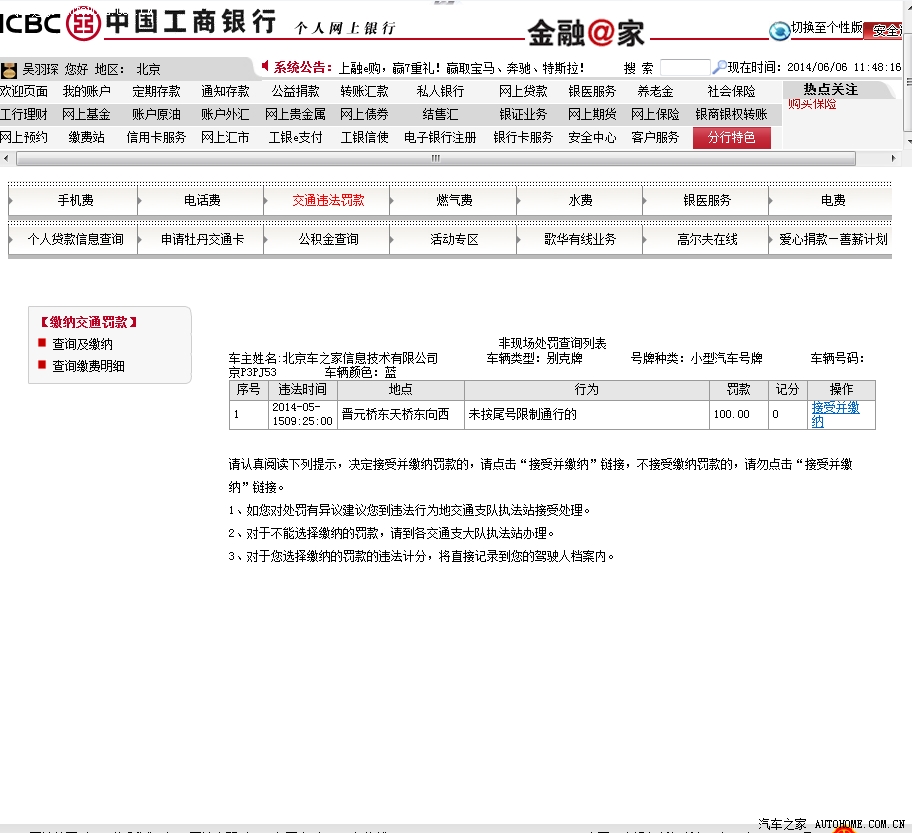The height and width of the screenshot is (833, 912).
Task: Open 私人银行 menu
Action: pyautogui.click(x=440, y=91)
